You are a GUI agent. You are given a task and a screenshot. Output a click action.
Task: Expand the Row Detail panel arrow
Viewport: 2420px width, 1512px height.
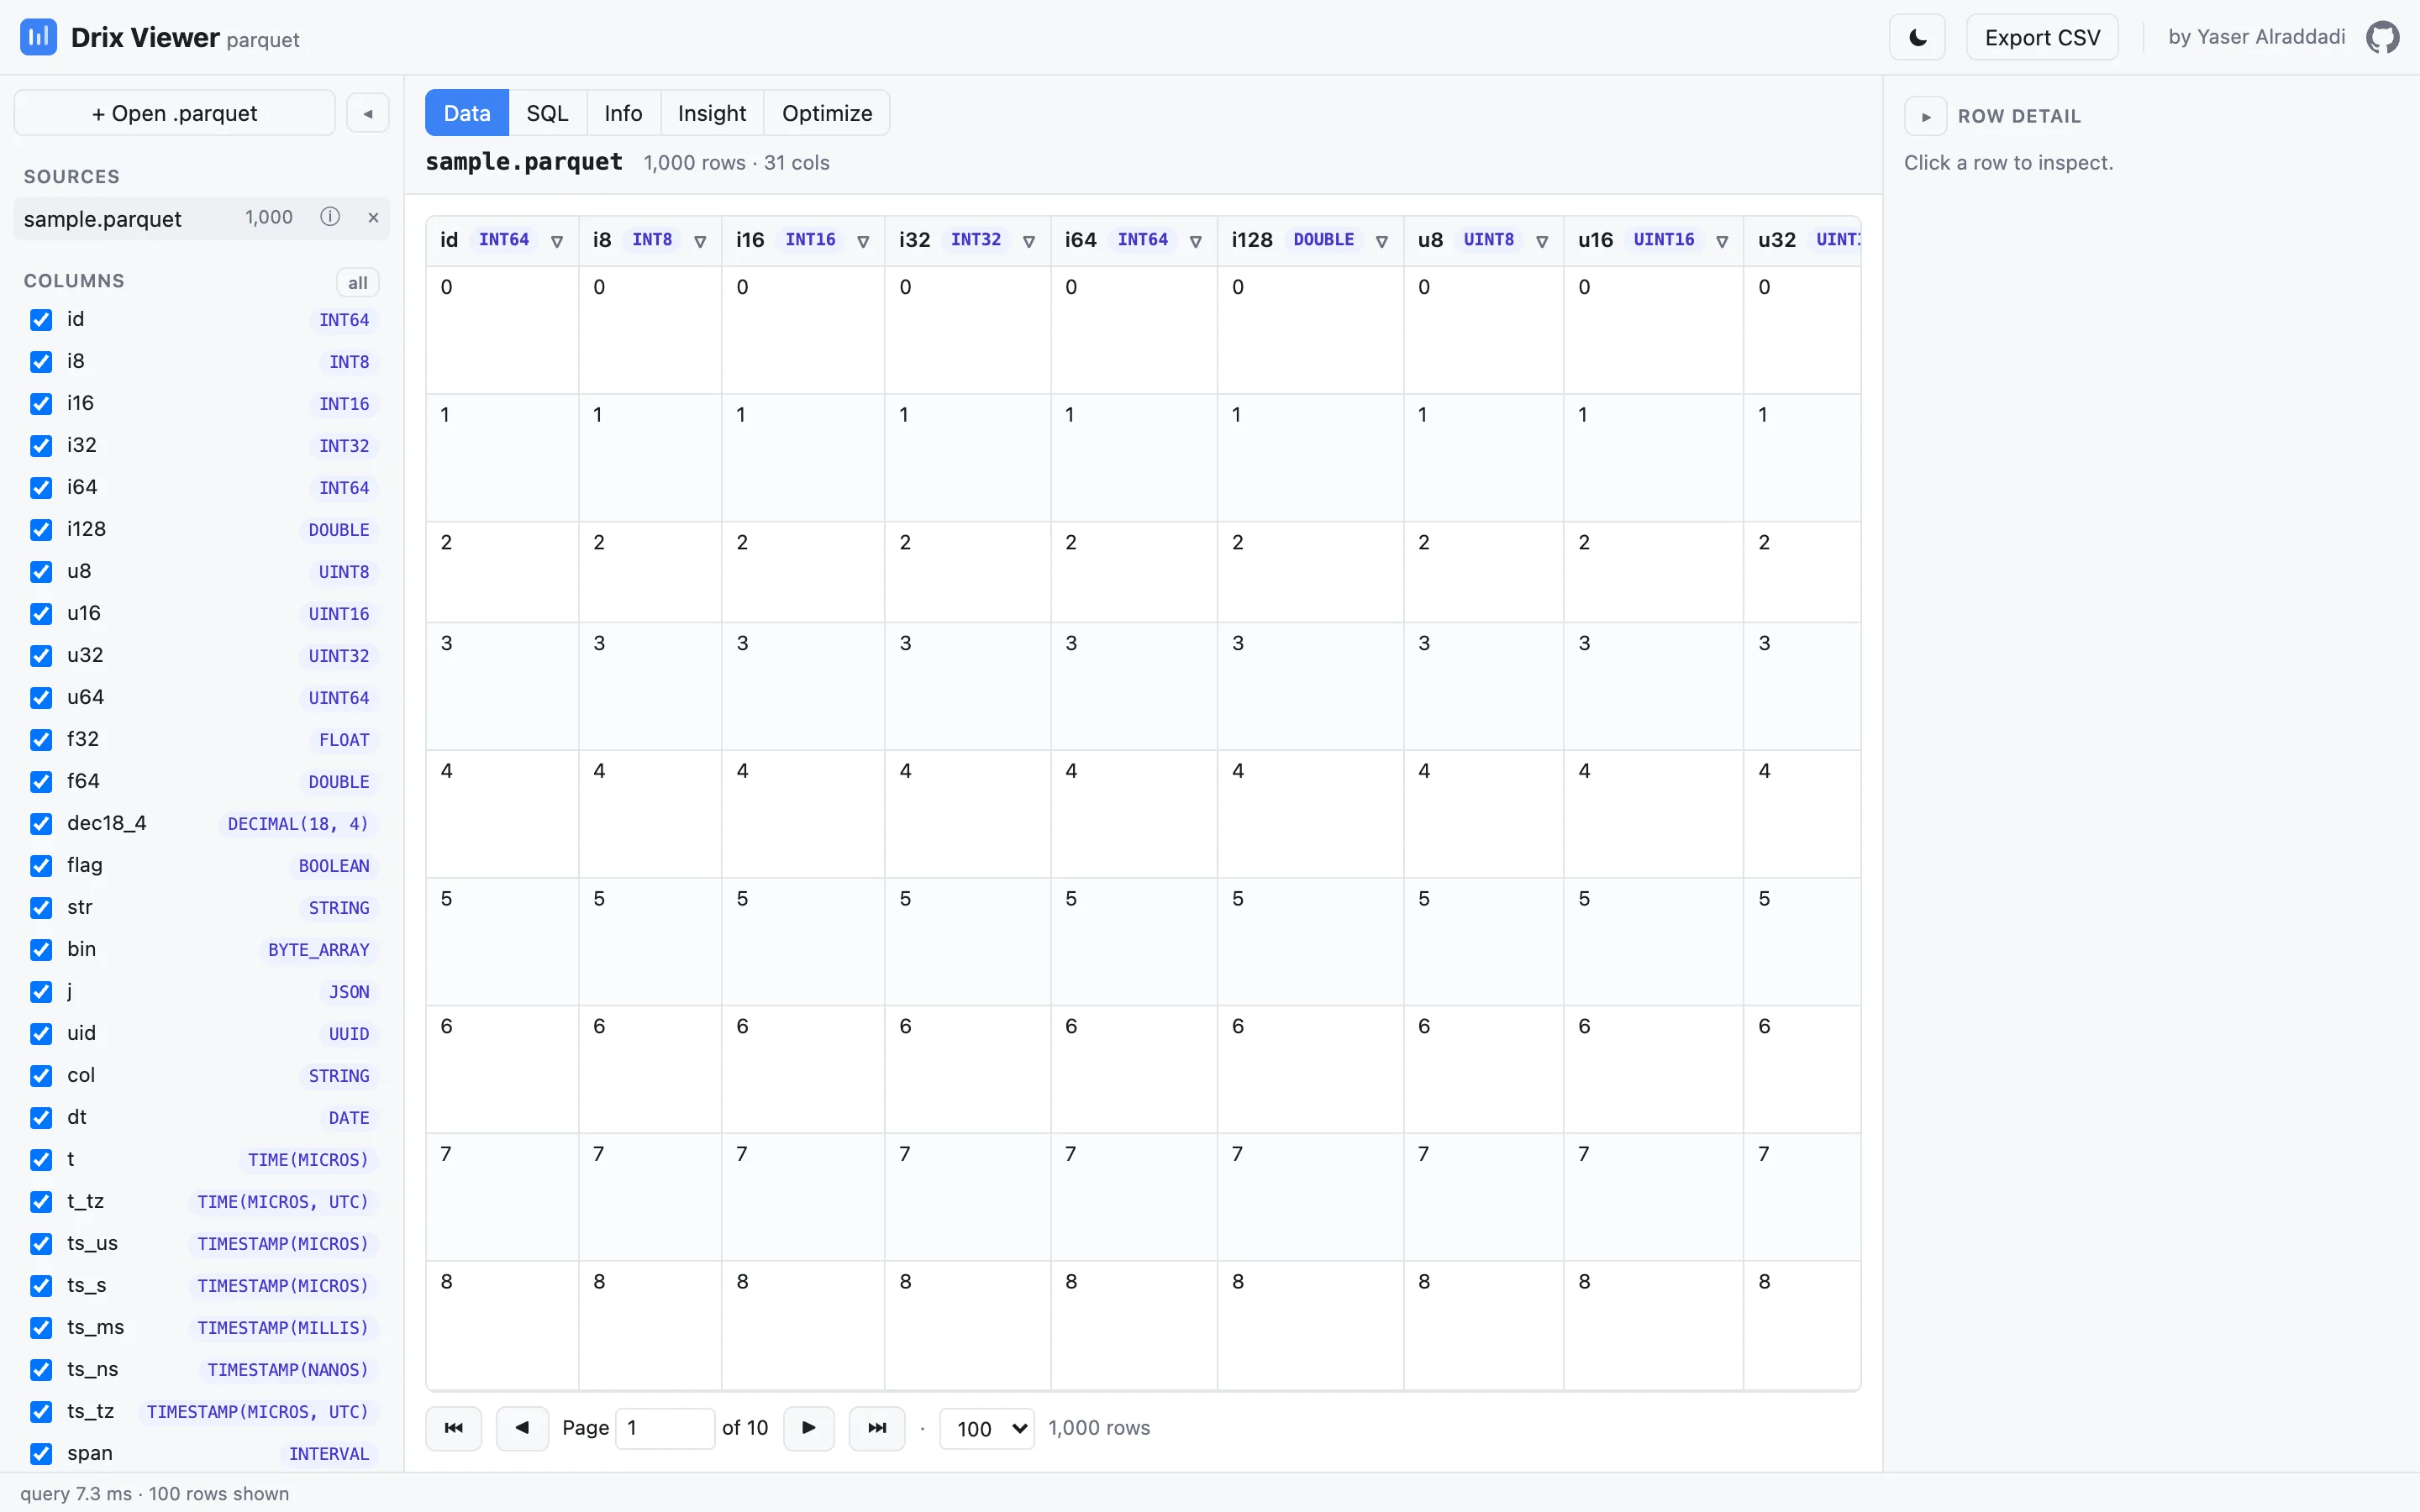pos(1926,116)
